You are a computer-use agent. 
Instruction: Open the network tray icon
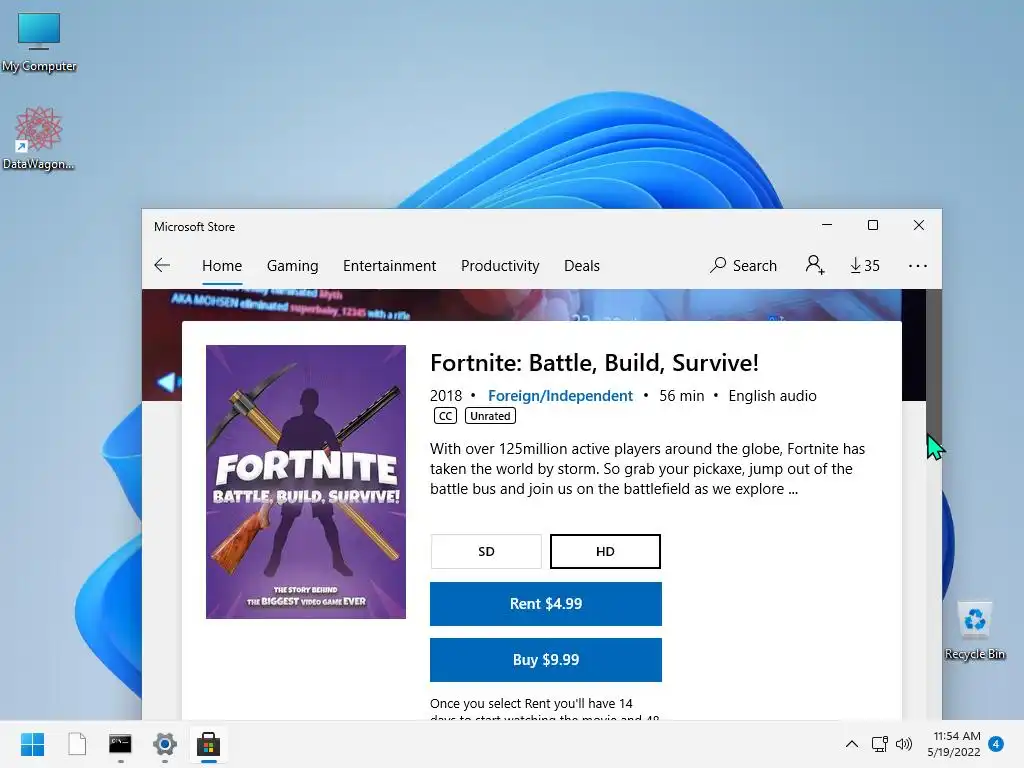(880, 744)
